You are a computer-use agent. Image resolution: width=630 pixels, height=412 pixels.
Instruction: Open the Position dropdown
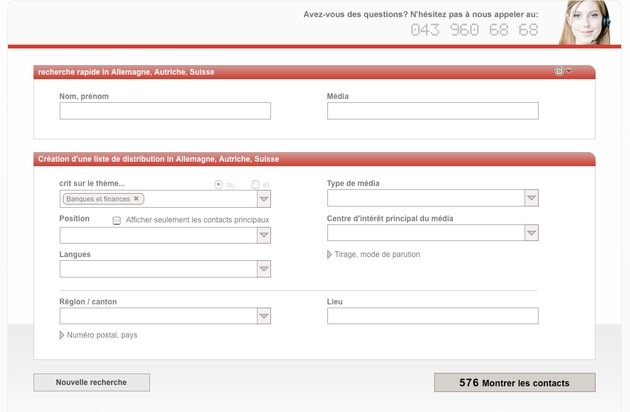[x=264, y=236]
